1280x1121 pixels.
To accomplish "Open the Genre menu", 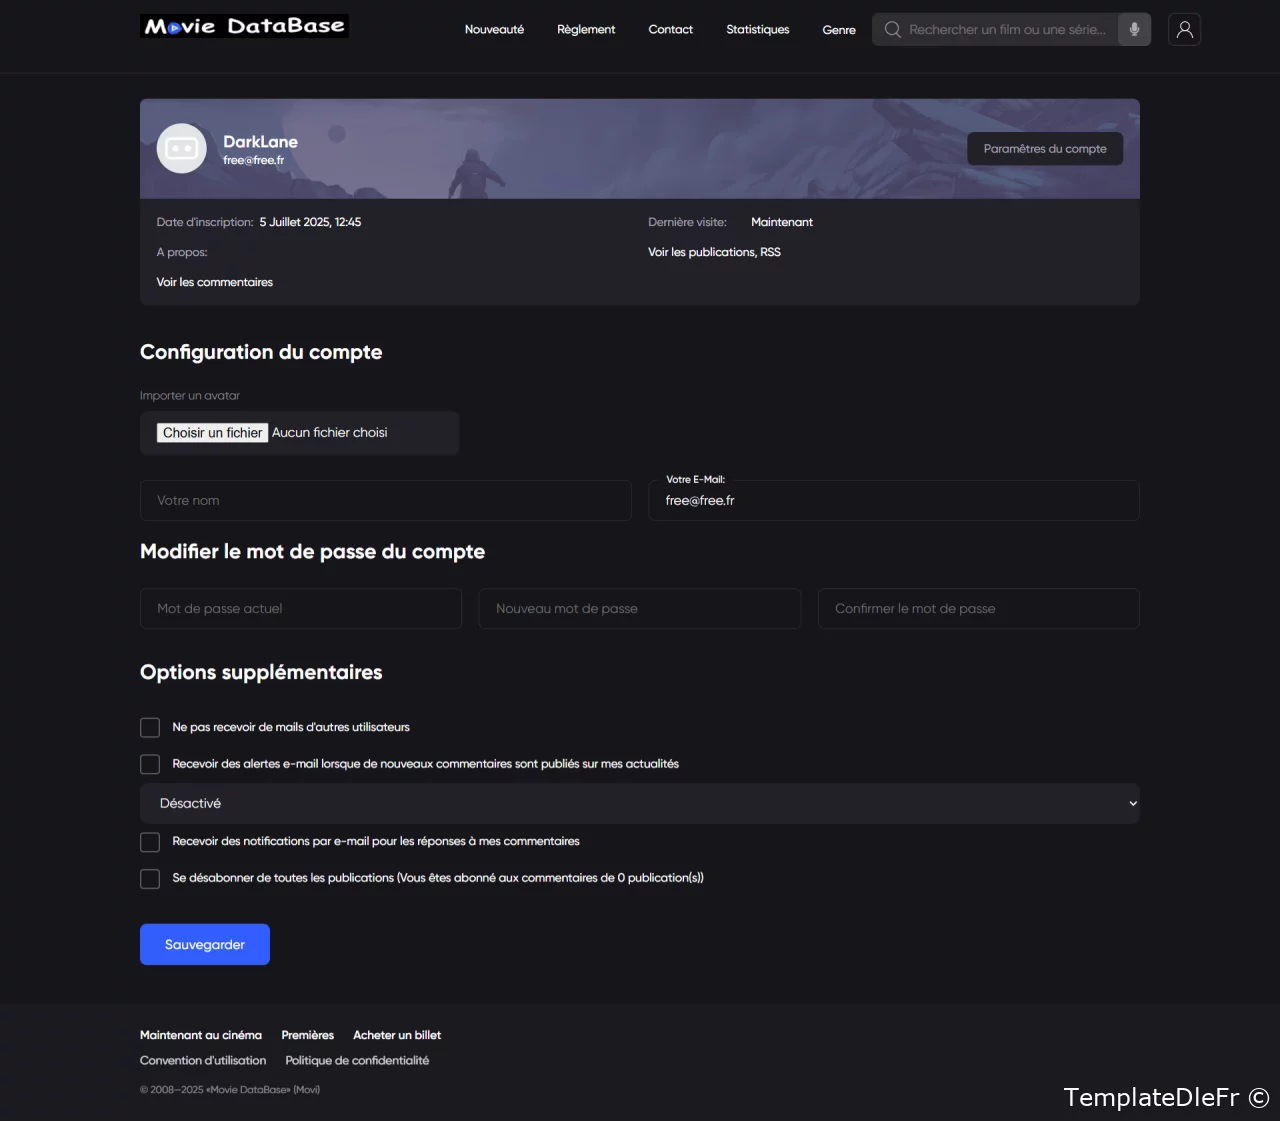I will (838, 29).
